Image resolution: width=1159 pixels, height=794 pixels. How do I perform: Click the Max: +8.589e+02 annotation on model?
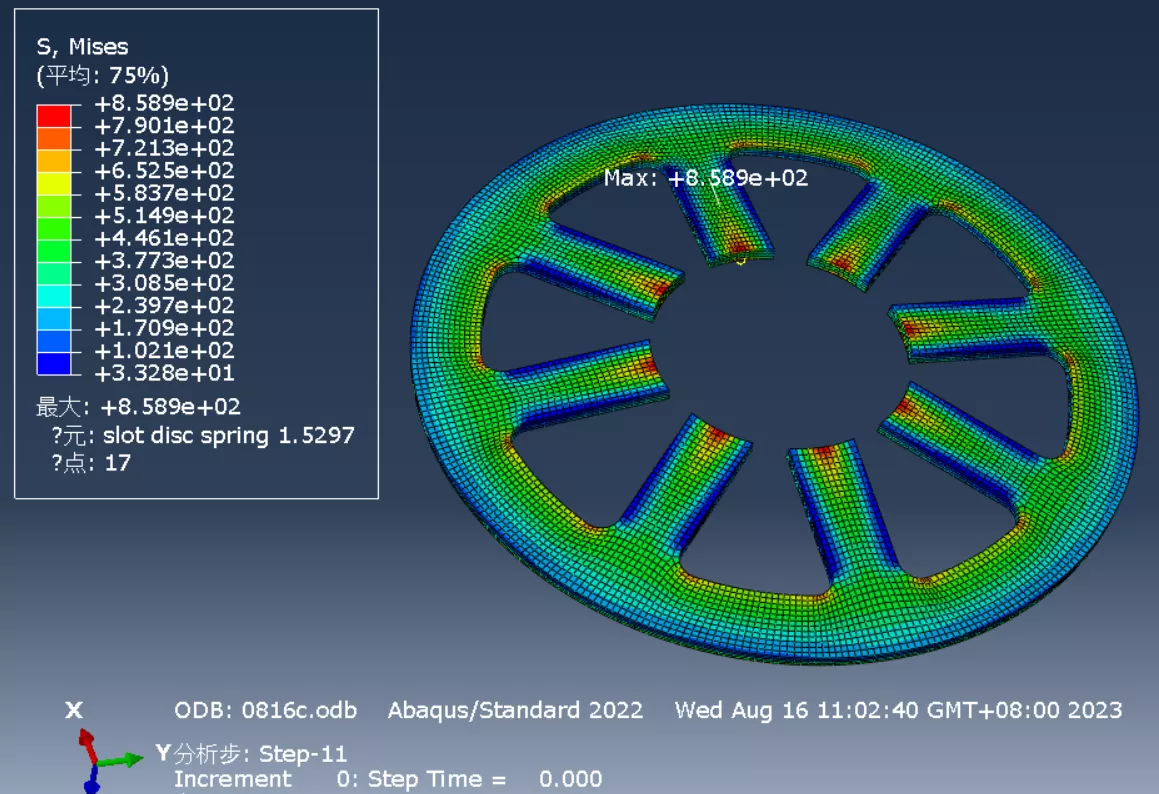pos(706,178)
